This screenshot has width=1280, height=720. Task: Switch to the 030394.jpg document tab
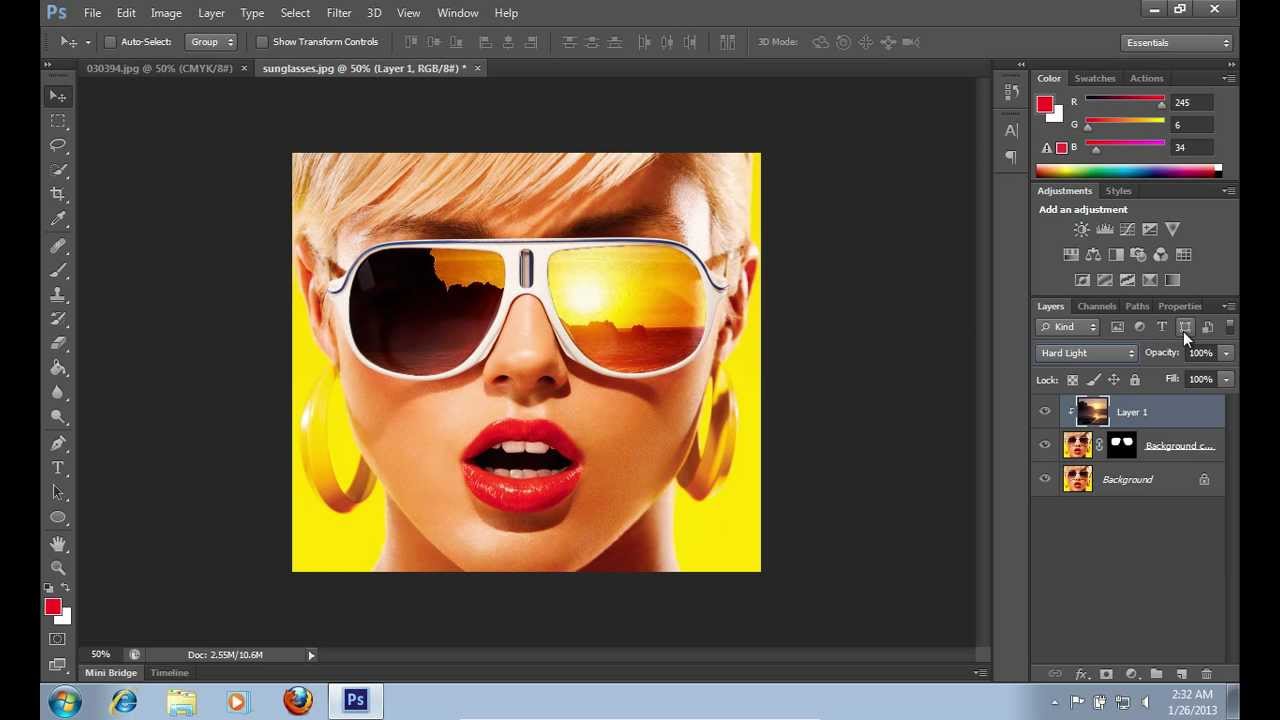(159, 68)
